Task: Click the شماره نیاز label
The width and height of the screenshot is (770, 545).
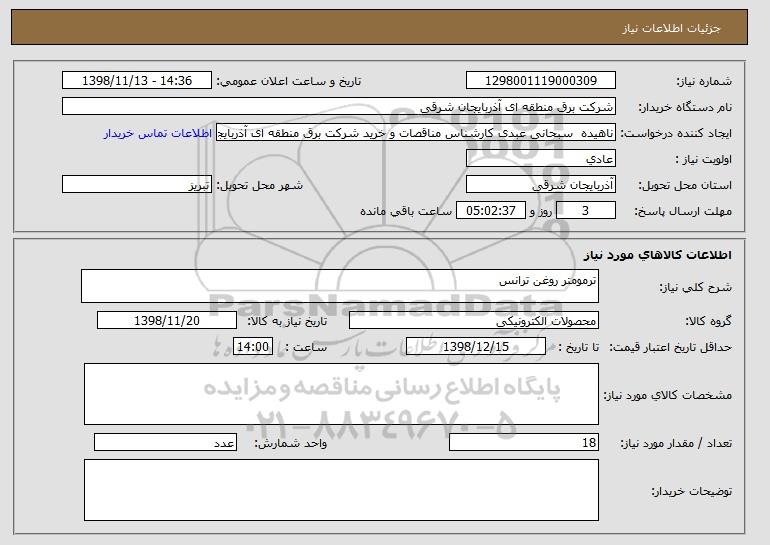Action: 704,82
